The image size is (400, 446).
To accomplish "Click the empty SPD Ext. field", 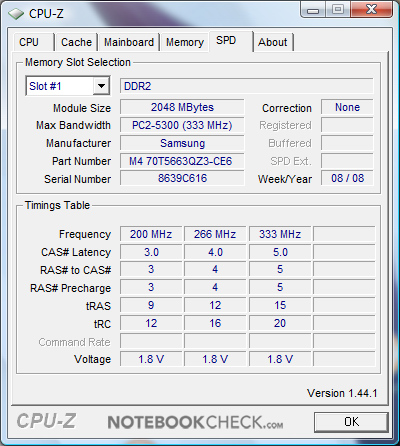I will pos(347,161).
